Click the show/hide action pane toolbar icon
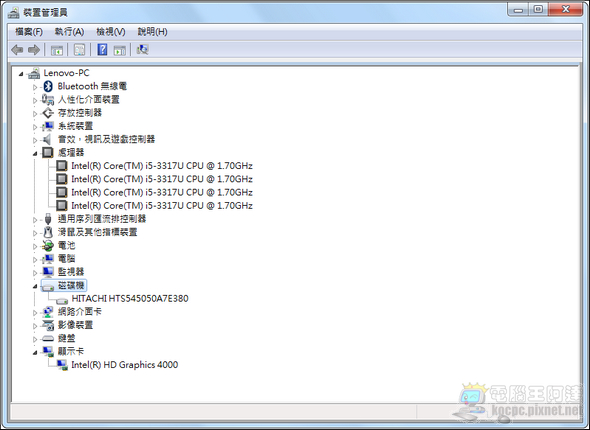 pos(120,50)
